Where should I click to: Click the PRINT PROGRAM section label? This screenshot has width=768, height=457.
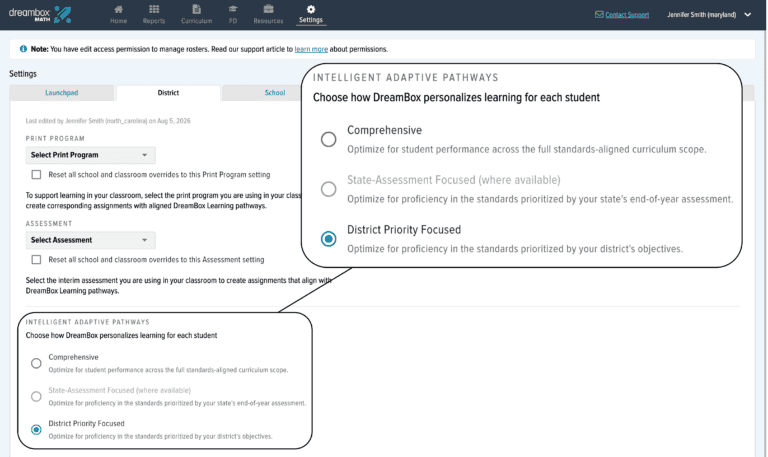[x=55, y=139]
